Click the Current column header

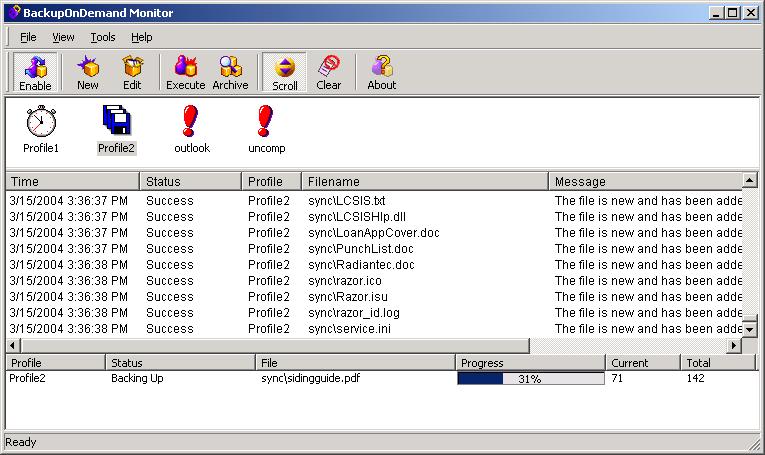(643, 363)
